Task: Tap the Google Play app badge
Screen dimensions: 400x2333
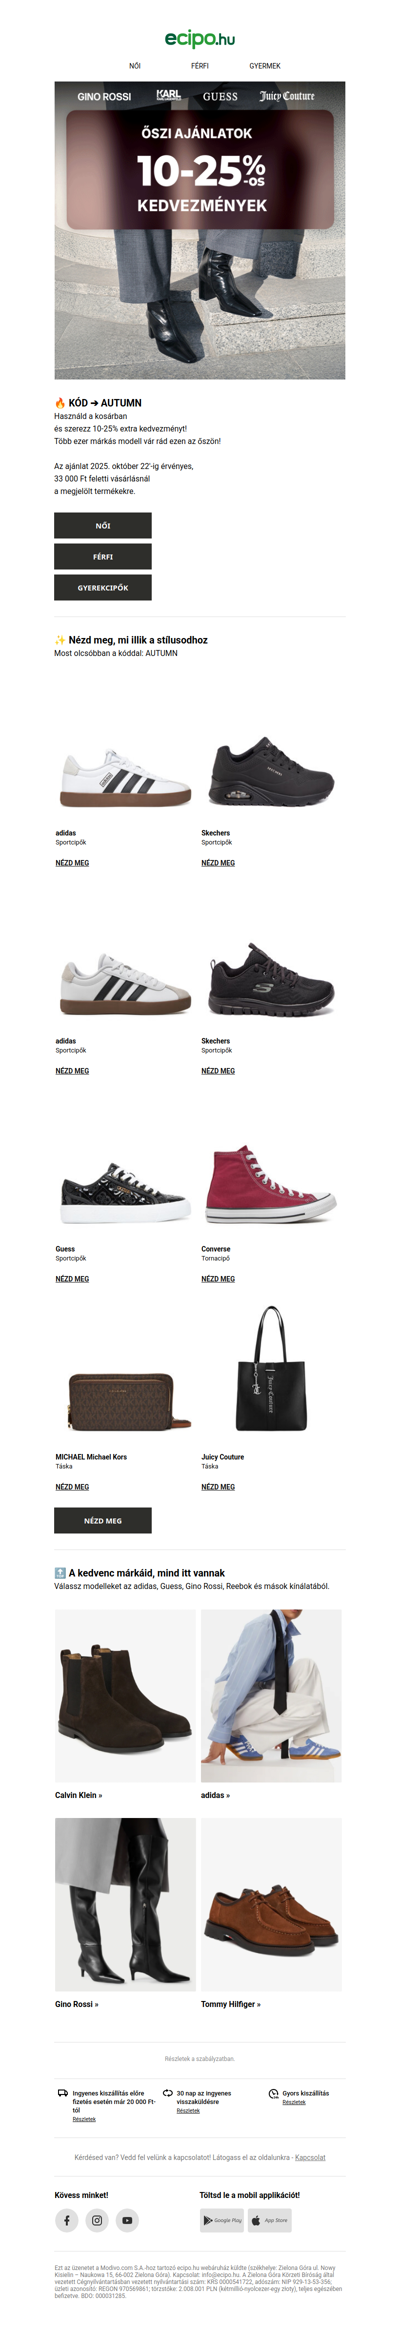Action: (222, 2220)
